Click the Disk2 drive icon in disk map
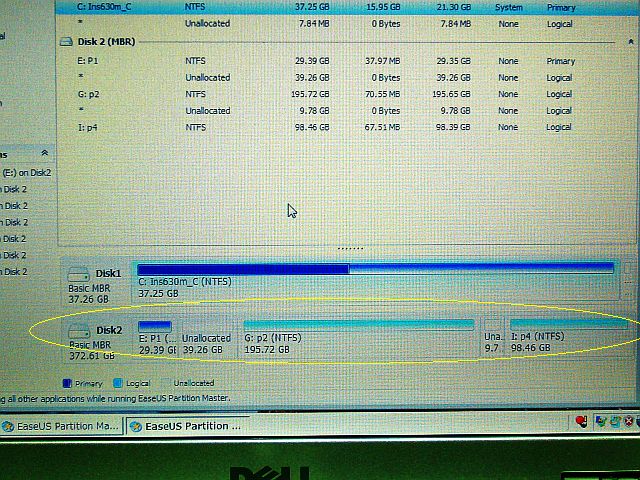 pos(79,331)
